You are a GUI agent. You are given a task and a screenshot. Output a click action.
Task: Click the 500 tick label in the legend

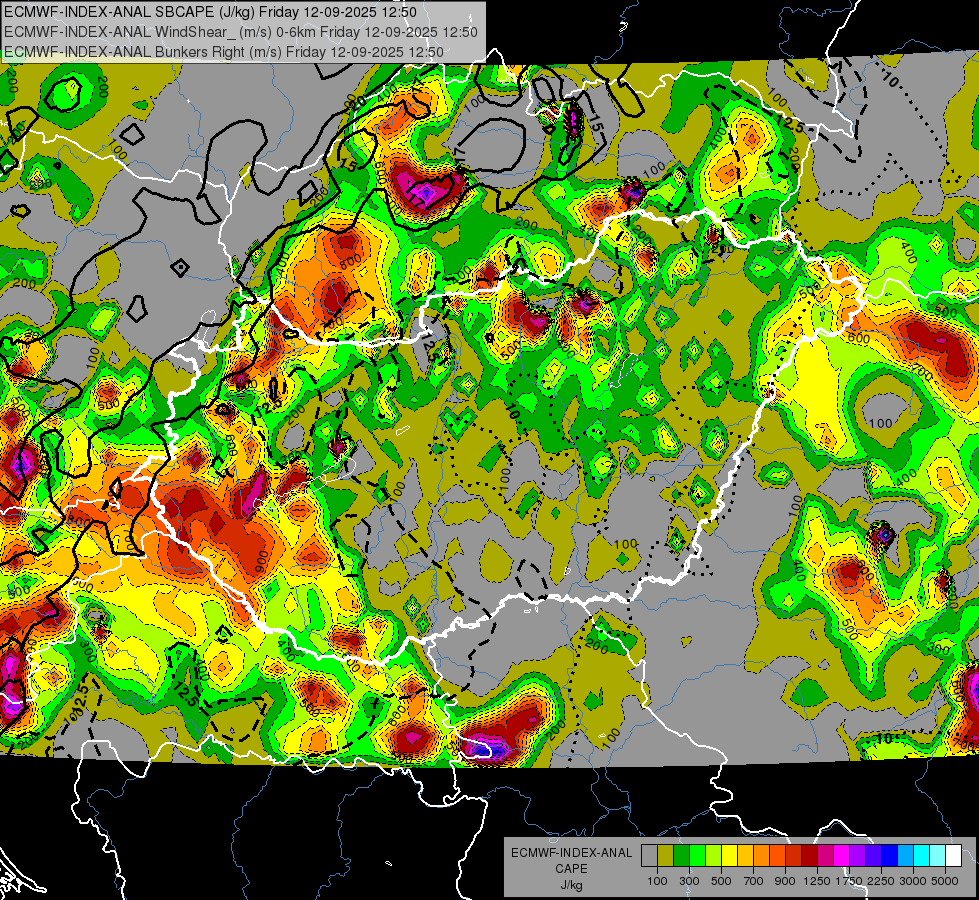721,881
